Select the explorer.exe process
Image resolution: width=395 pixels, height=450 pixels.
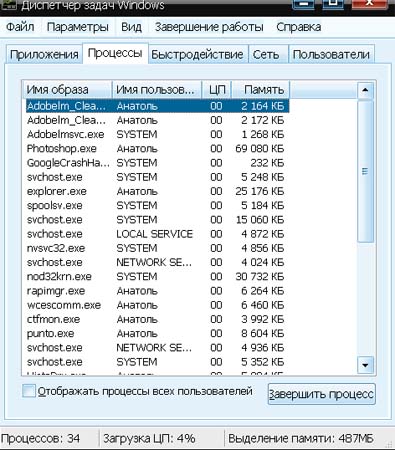click(157, 191)
